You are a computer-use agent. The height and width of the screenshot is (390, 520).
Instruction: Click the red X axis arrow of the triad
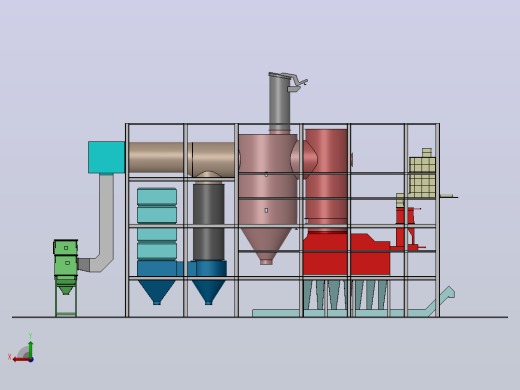point(21,360)
